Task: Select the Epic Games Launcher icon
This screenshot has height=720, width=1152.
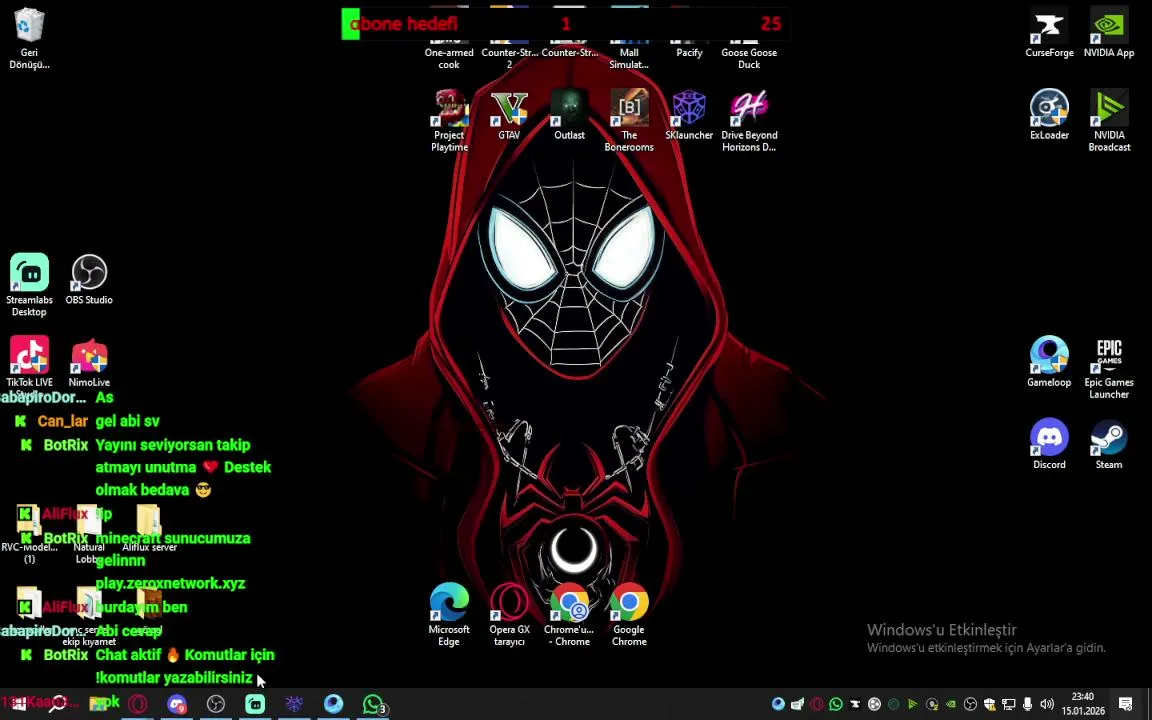Action: [1109, 367]
